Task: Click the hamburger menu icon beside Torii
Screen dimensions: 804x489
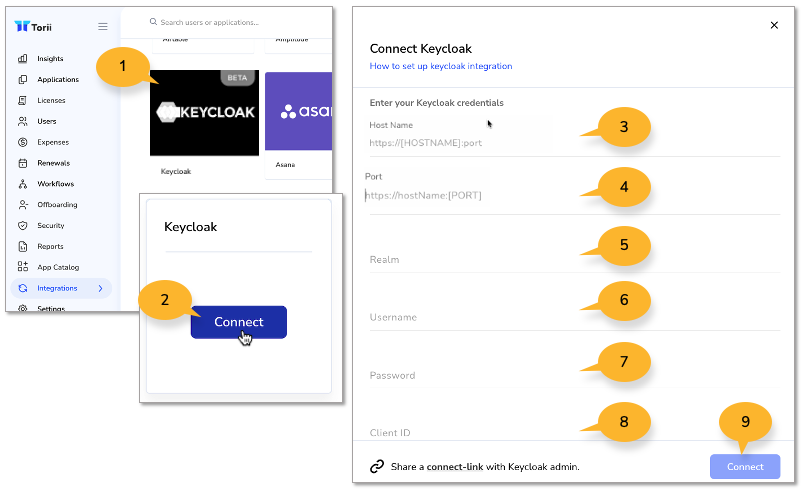Action: 103,27
